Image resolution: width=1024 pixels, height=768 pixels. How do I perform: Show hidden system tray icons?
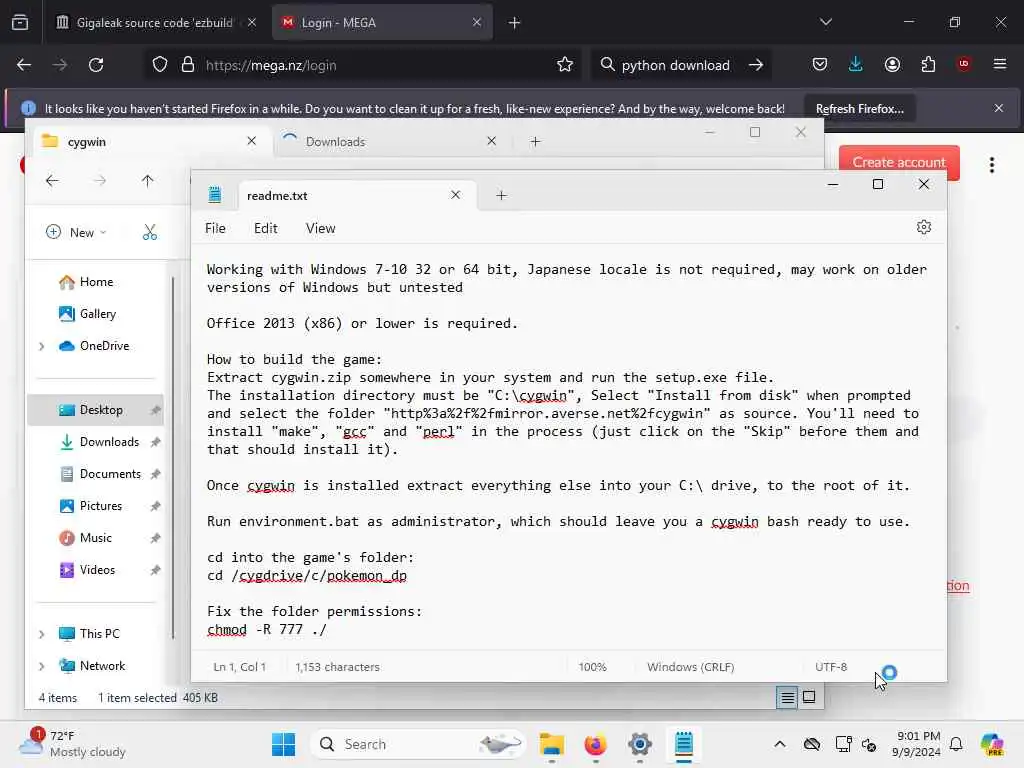(780, 744)
